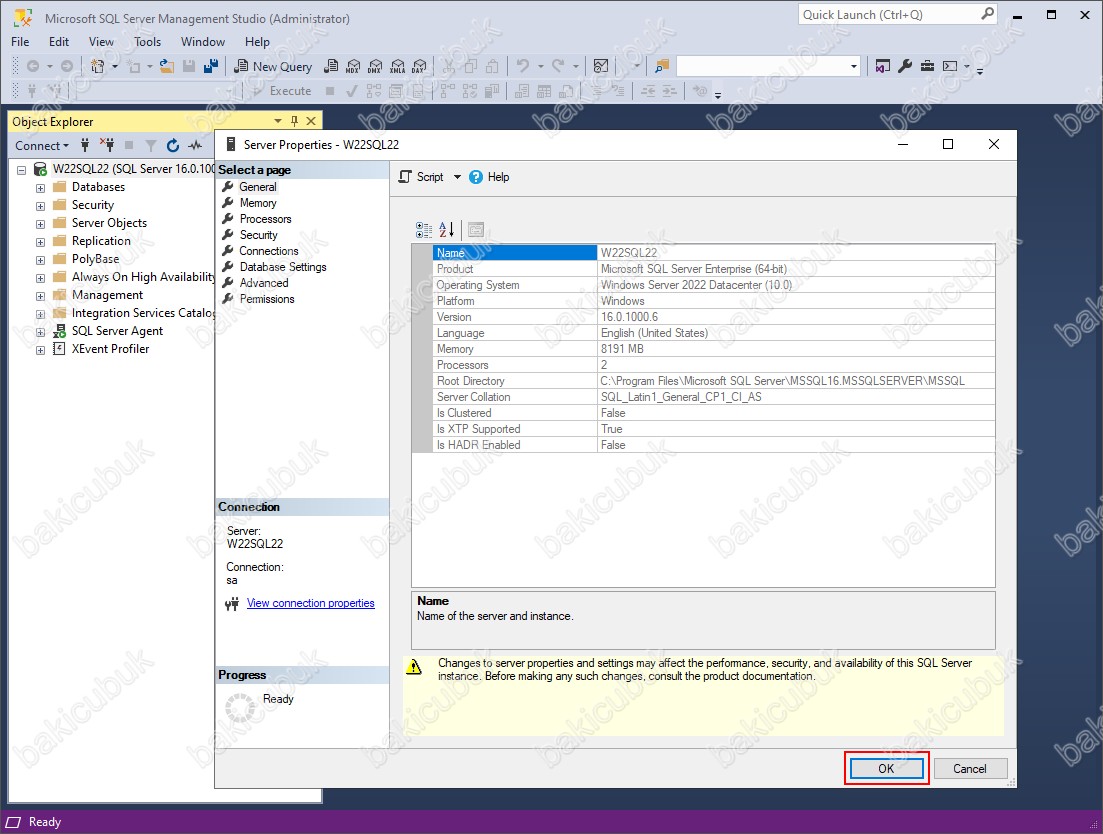Click the MDX query icon in toolbar

353,66
